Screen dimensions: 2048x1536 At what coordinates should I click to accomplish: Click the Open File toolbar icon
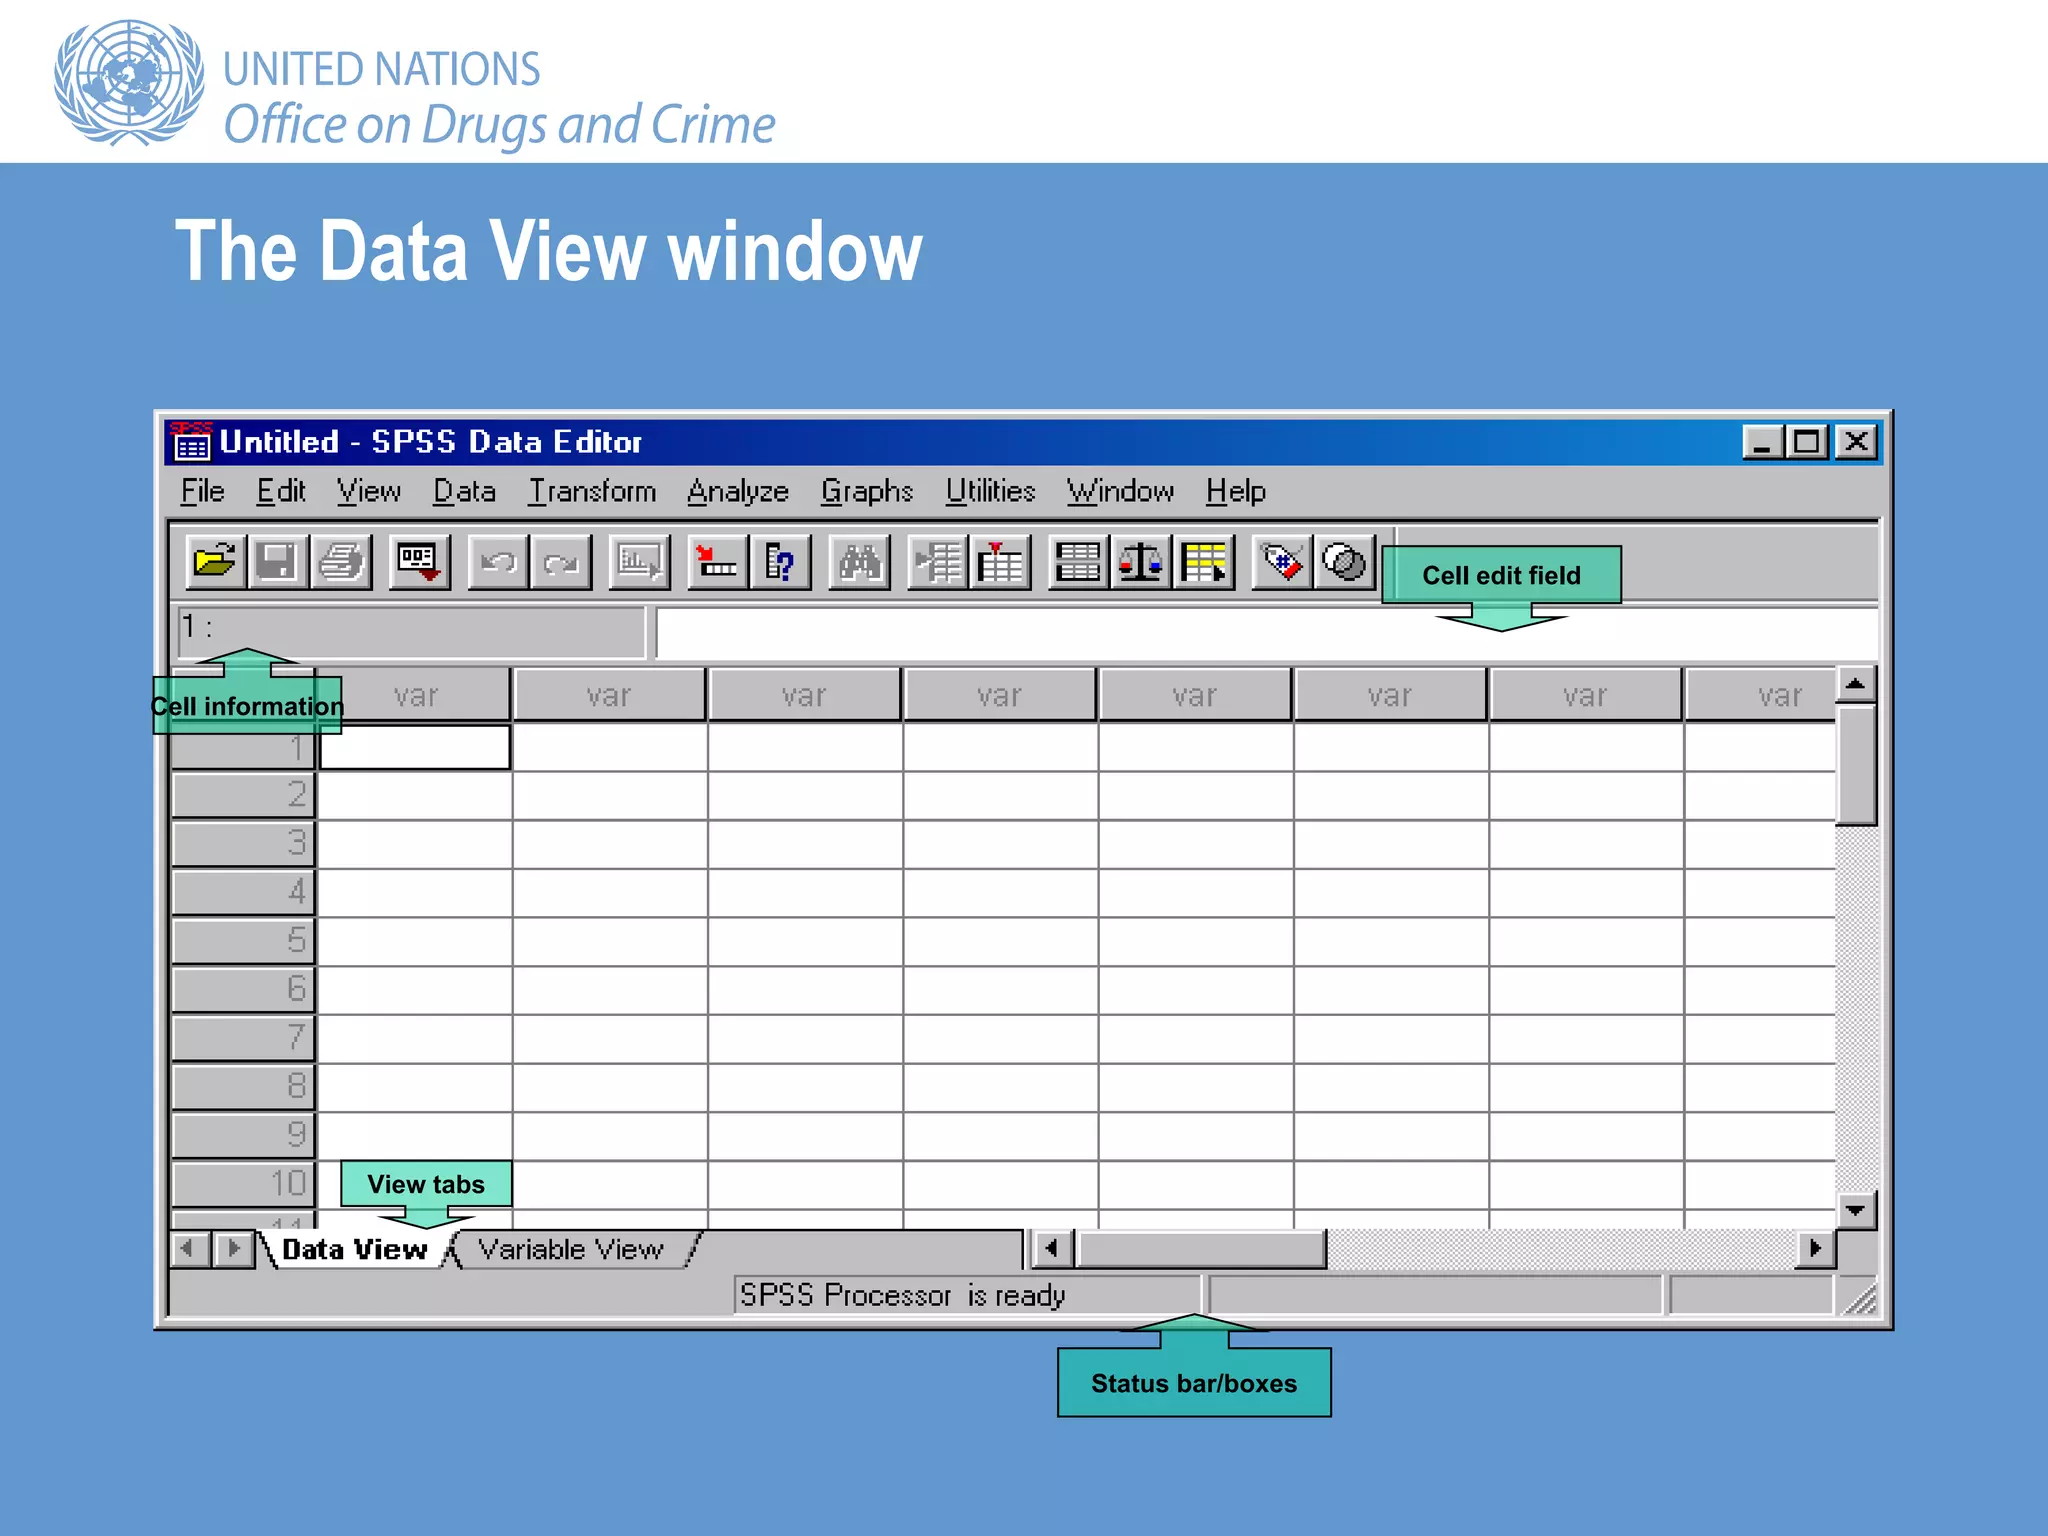[215, 562]
